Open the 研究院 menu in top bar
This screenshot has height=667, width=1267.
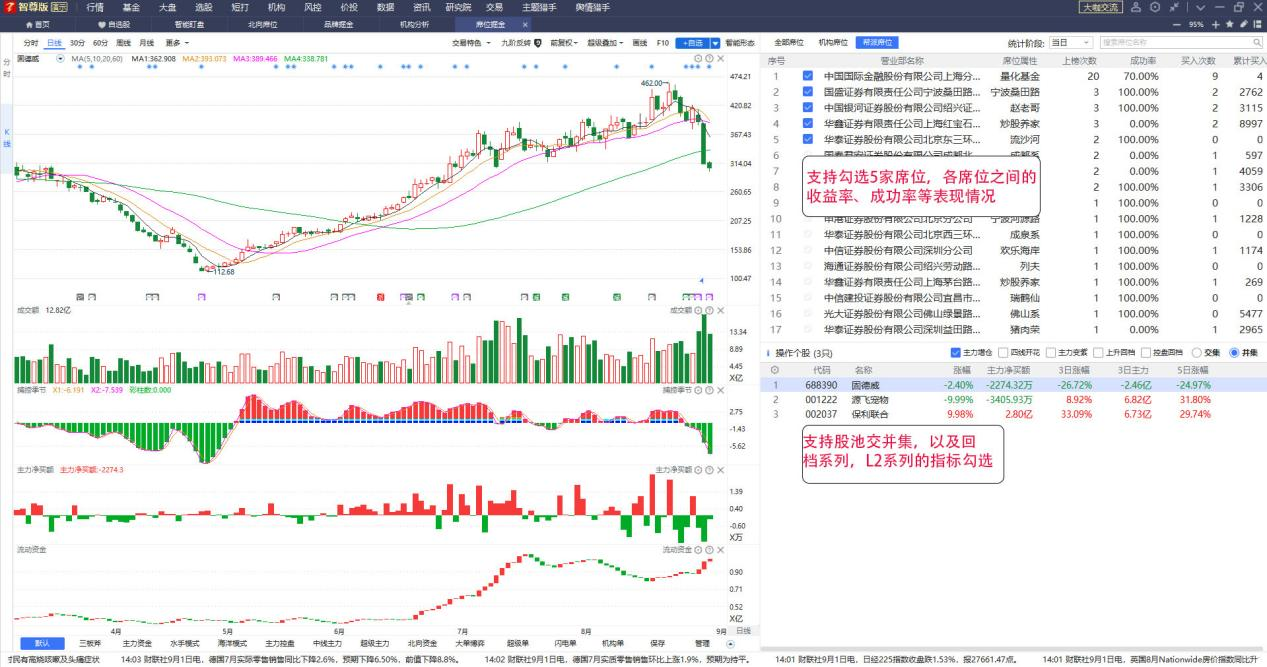click(458, 7)
